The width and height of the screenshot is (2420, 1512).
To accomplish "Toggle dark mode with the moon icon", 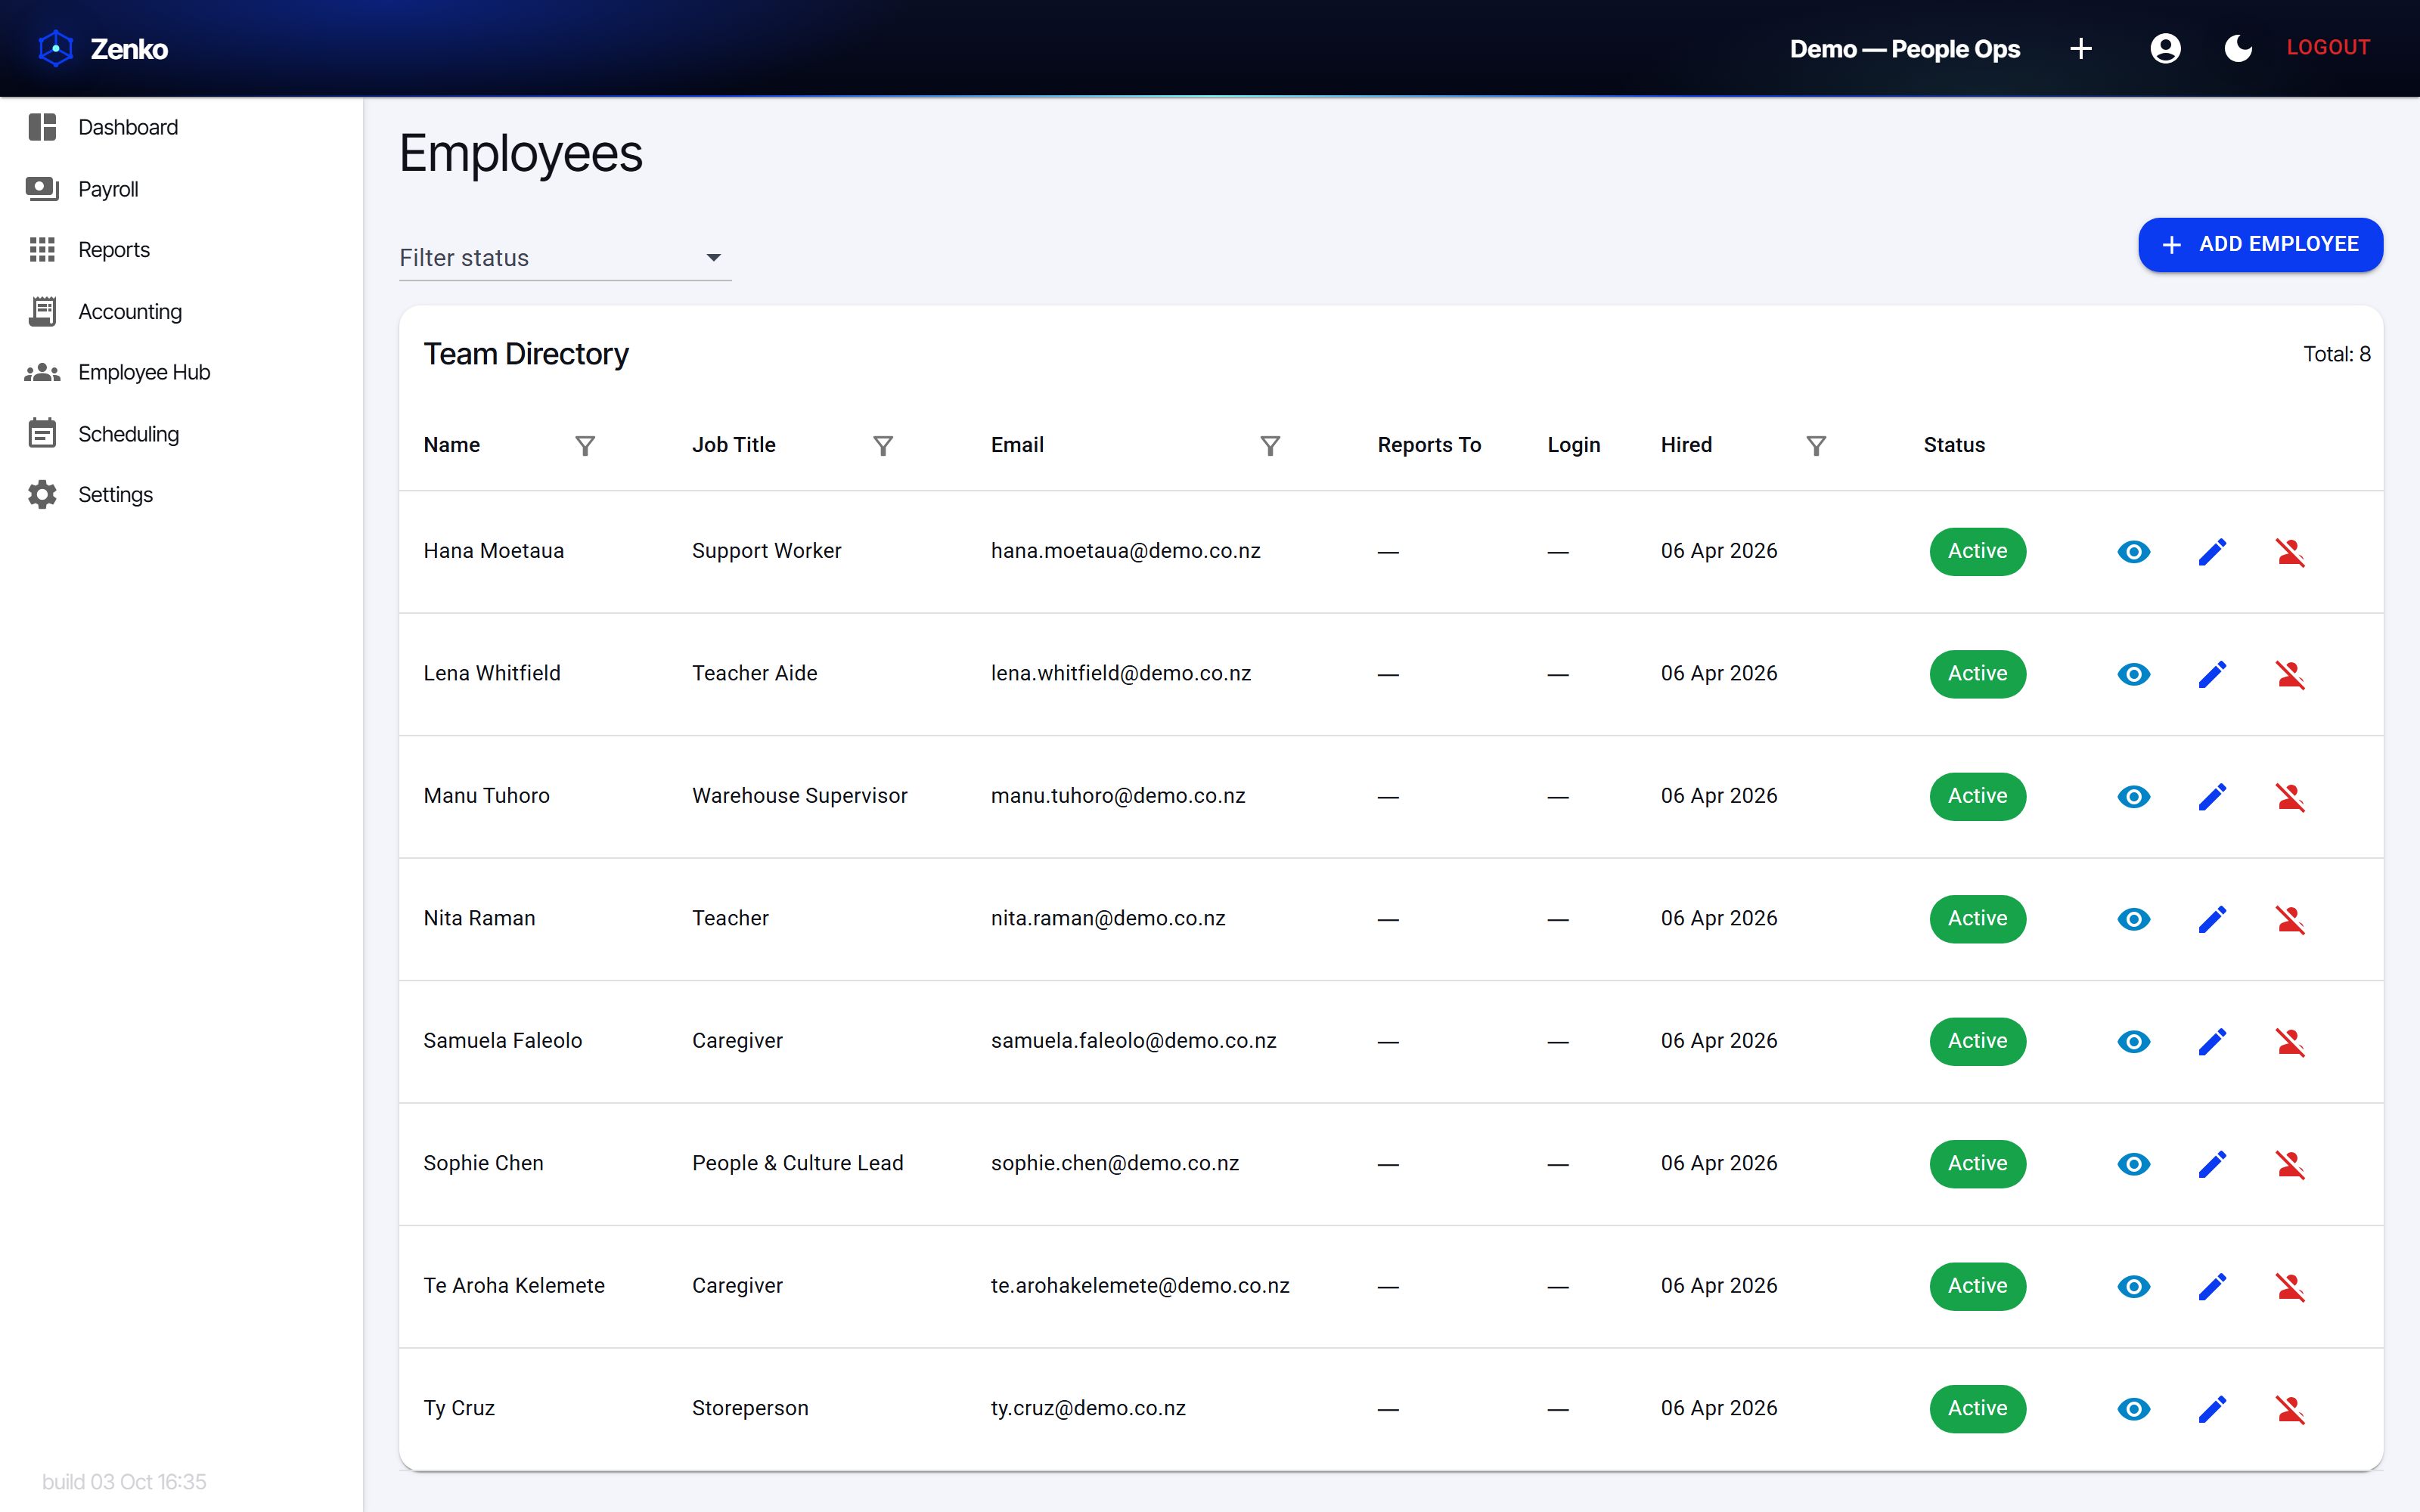I will pos(2238,48).
